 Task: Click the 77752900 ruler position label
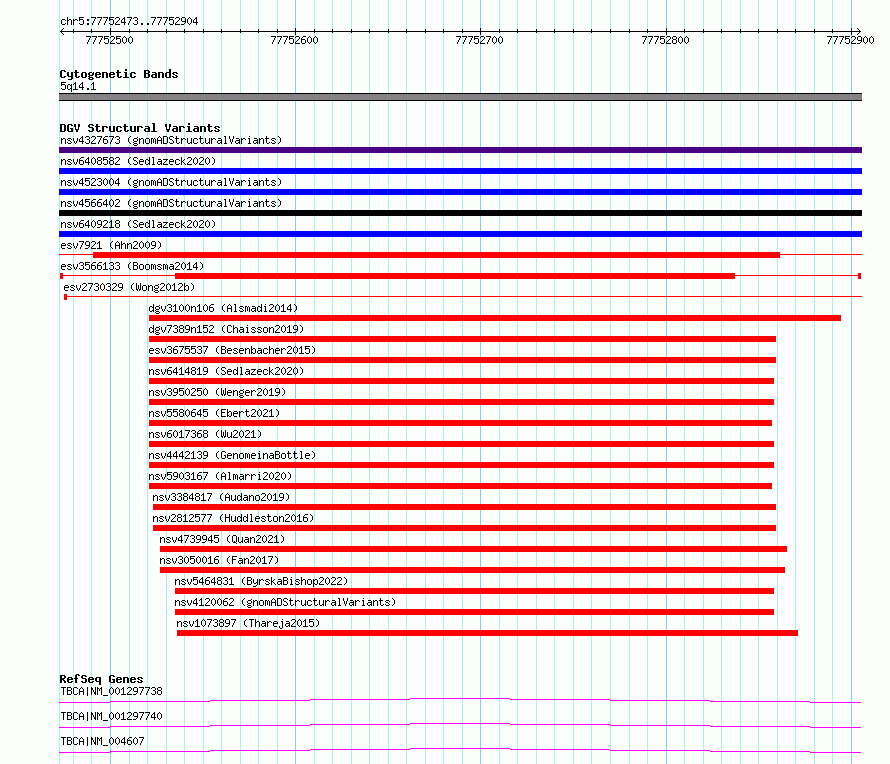point(850,40)
